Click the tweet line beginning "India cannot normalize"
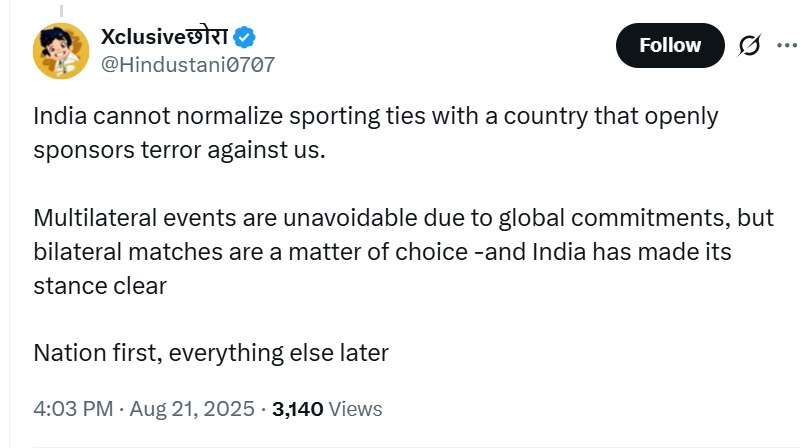 click(375, 115)
